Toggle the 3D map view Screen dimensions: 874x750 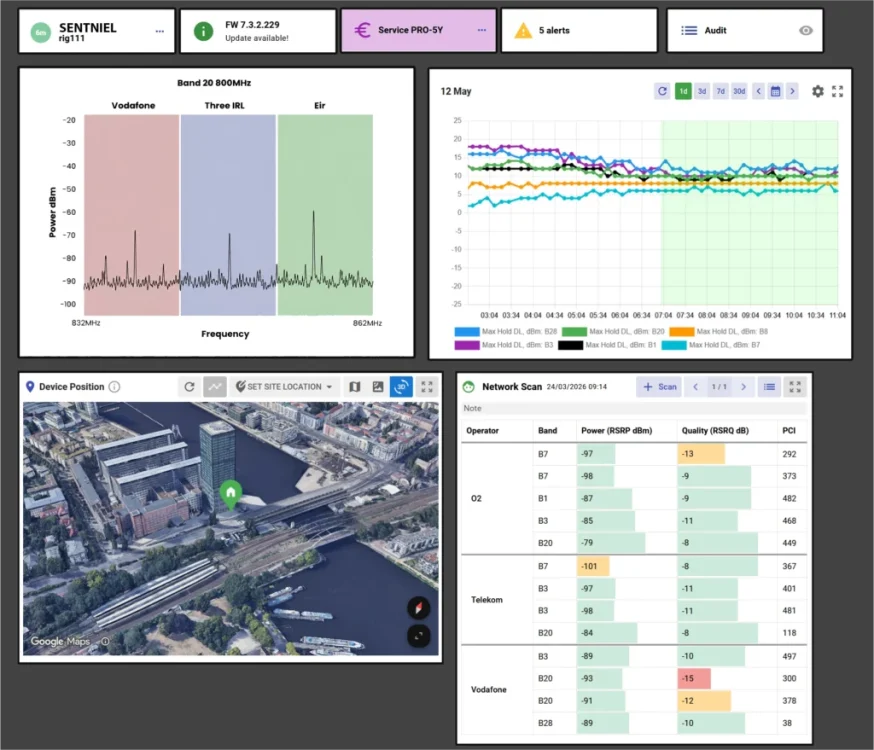tap(401, 387)
